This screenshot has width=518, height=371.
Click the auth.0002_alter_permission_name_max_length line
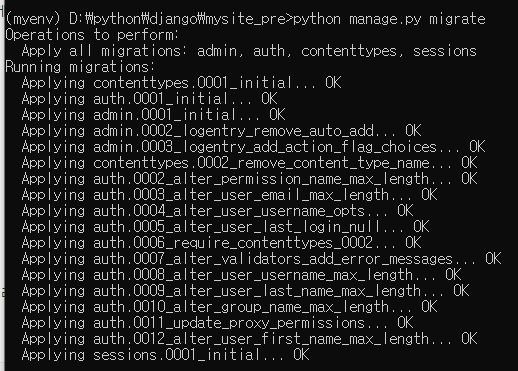coord(249,179)
